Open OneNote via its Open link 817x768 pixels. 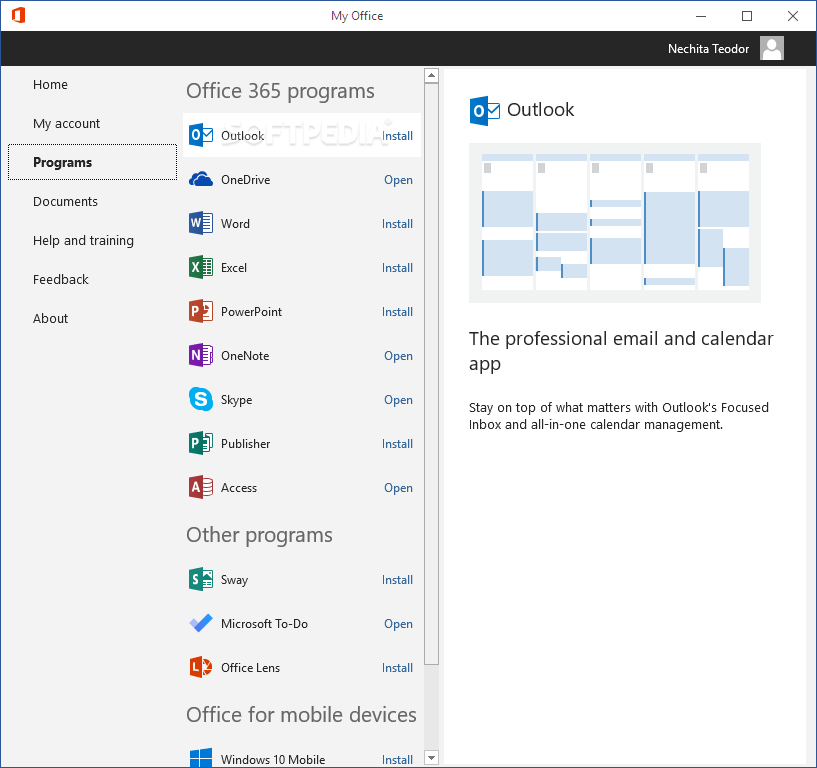398,356
